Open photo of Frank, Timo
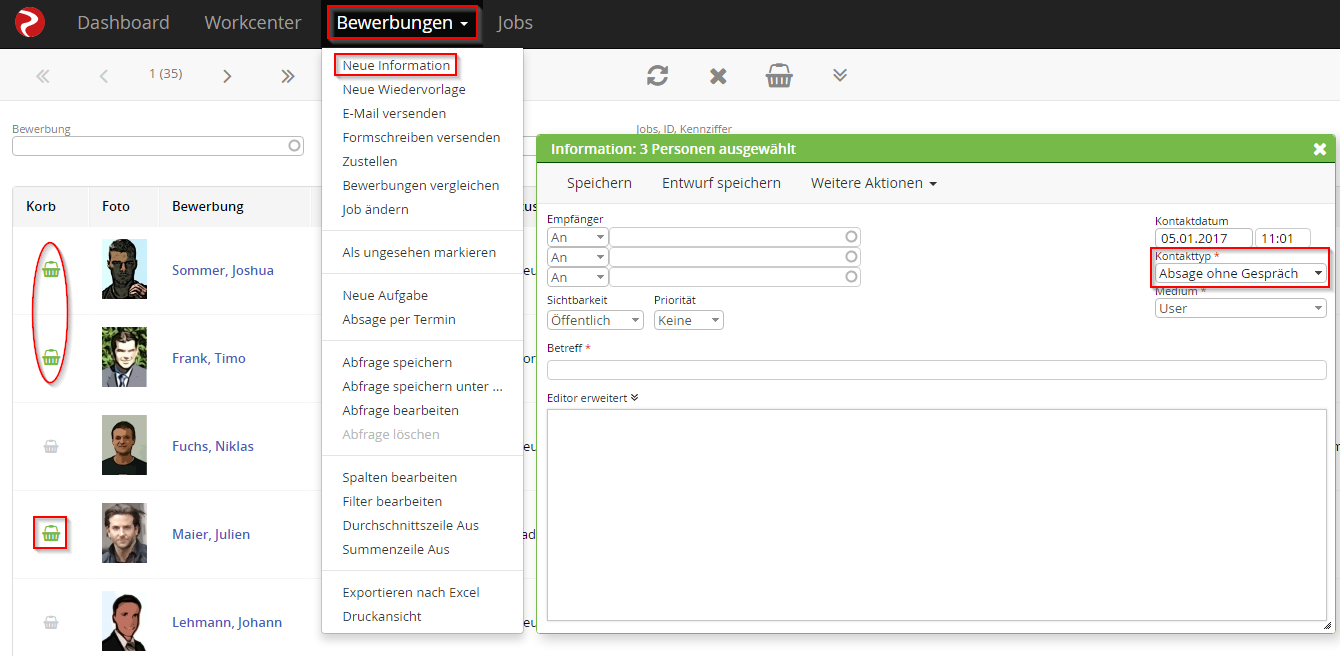The image size is (1340, 656). click(x=124, y=357)
